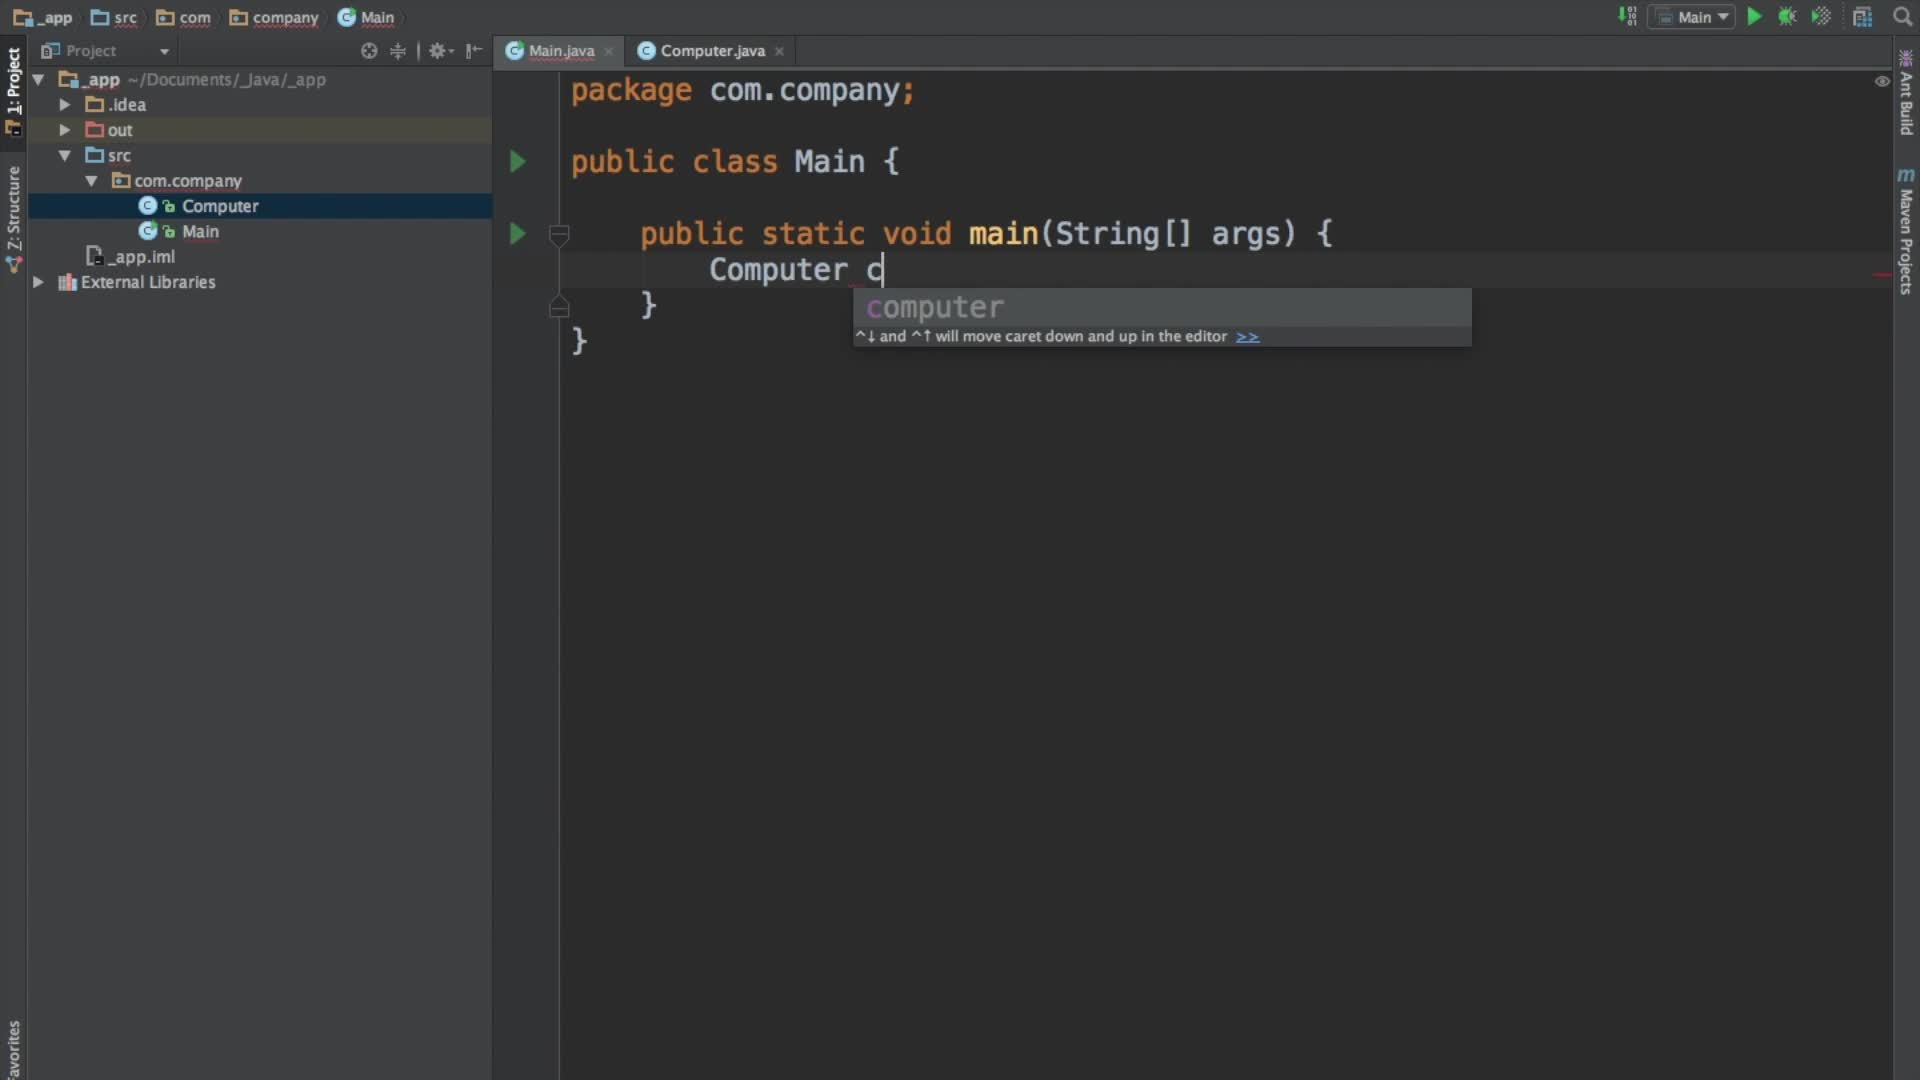The width and height of the screenshot is (1920, 1080).
Task: Click the _app breadcrumb in navigation bar
Action: pos(43,17)
